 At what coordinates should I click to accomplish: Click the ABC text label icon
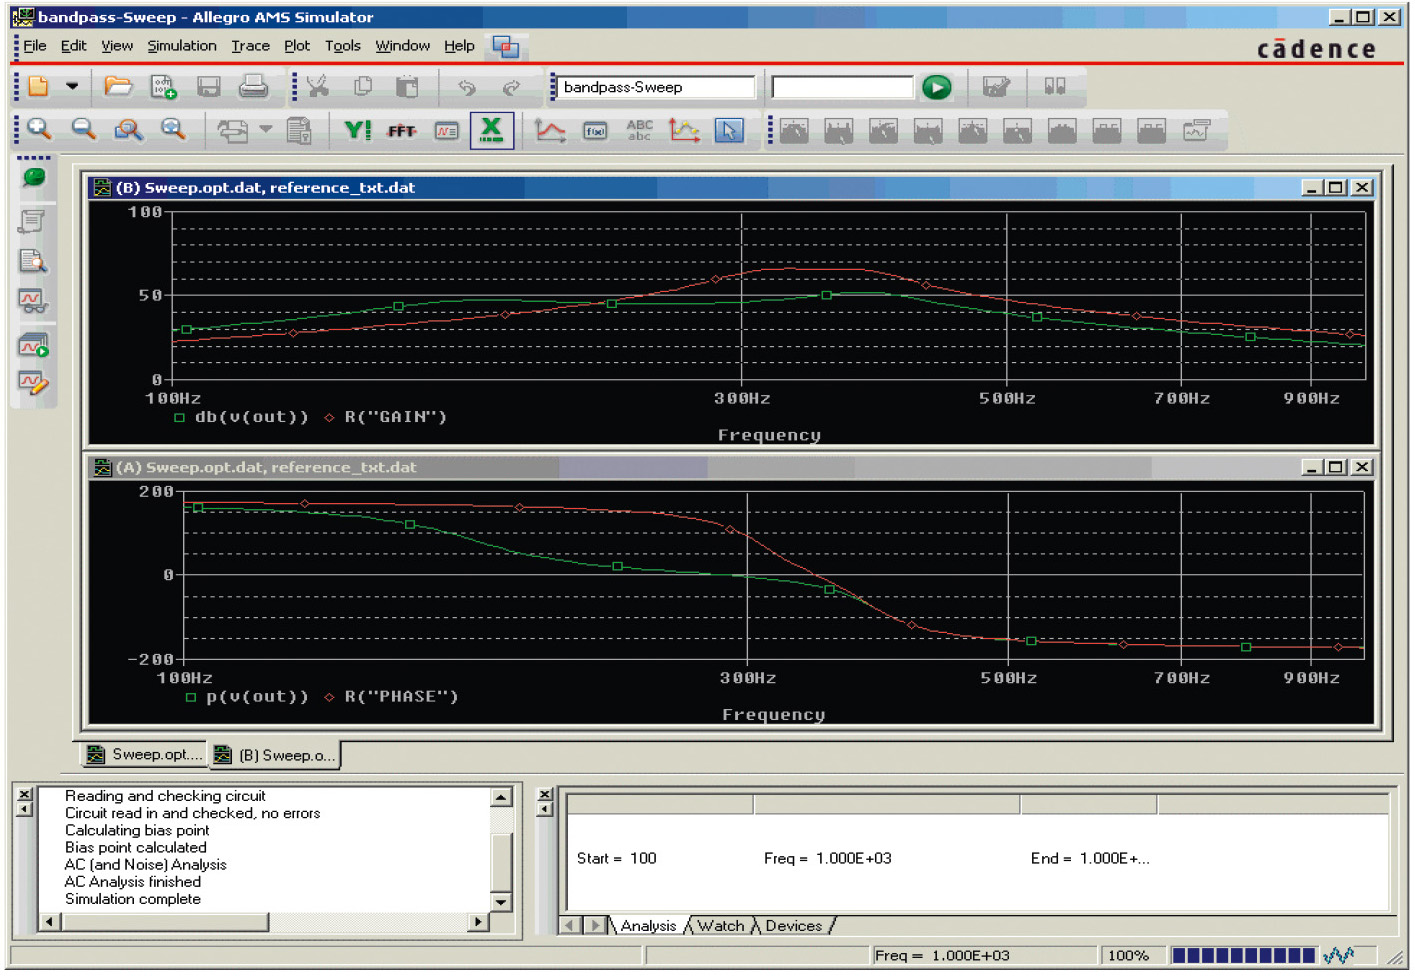point(639,130)
